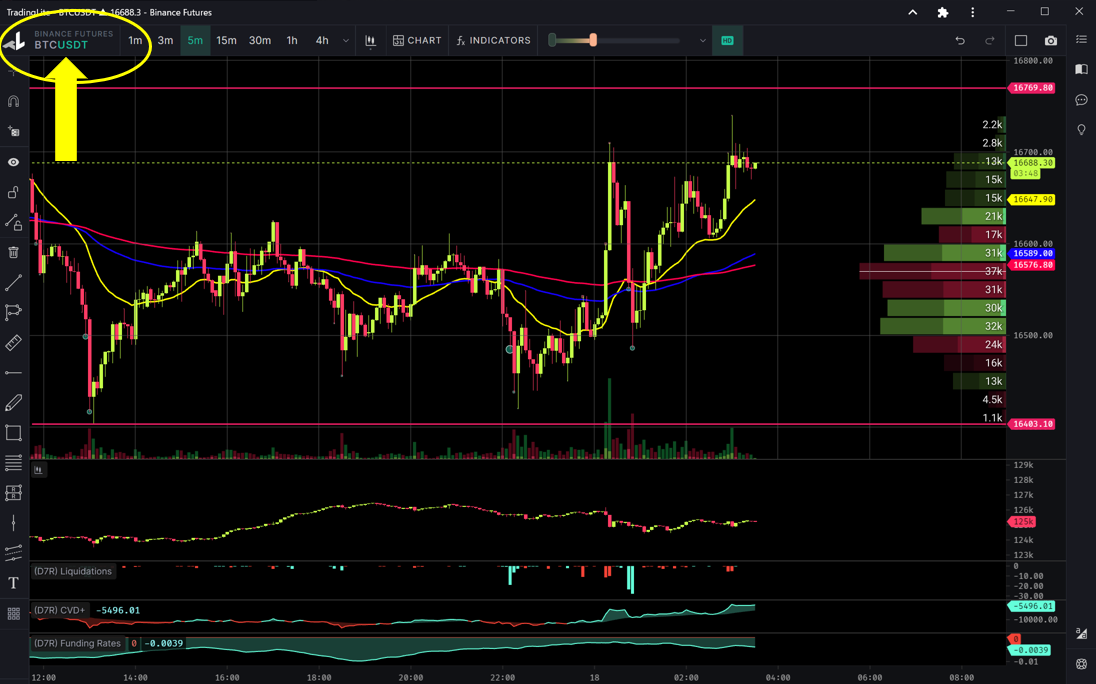This screenshot has width=1096, height=684.
Task: Enable the HD toggle in the toolbar
Action: [727, 40]
